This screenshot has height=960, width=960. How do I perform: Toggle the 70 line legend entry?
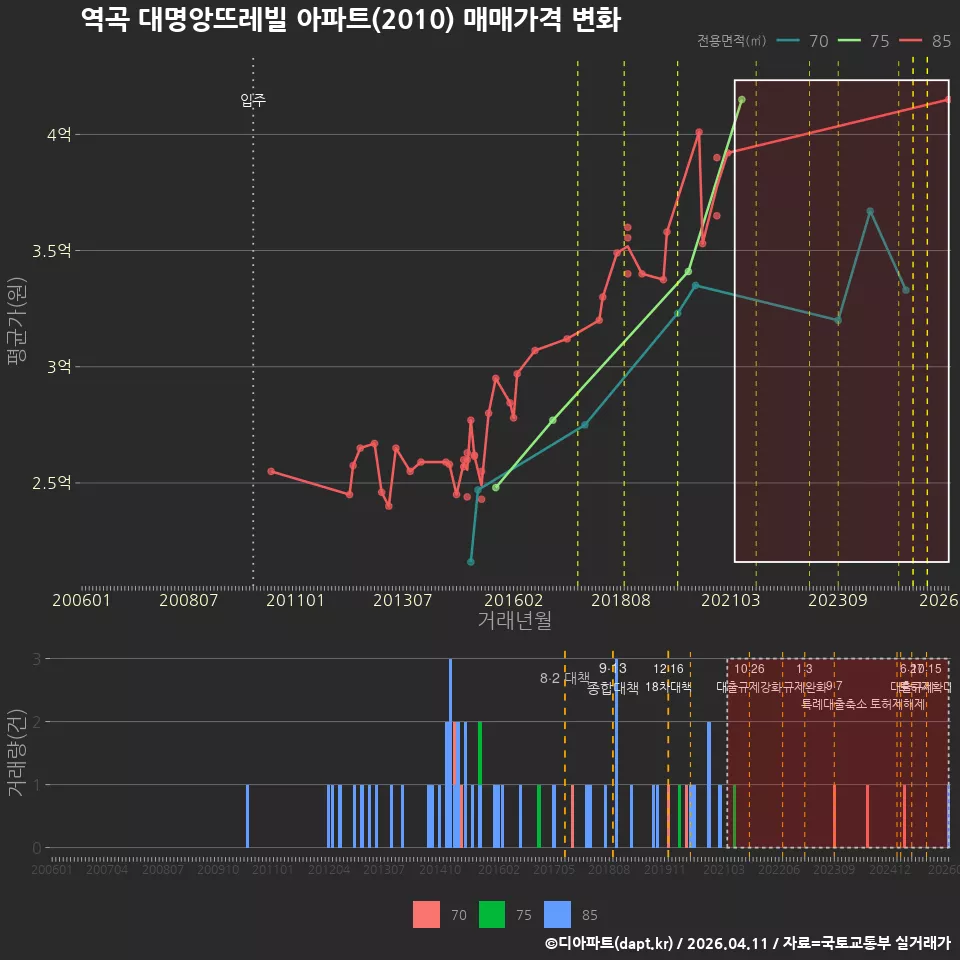803,41
